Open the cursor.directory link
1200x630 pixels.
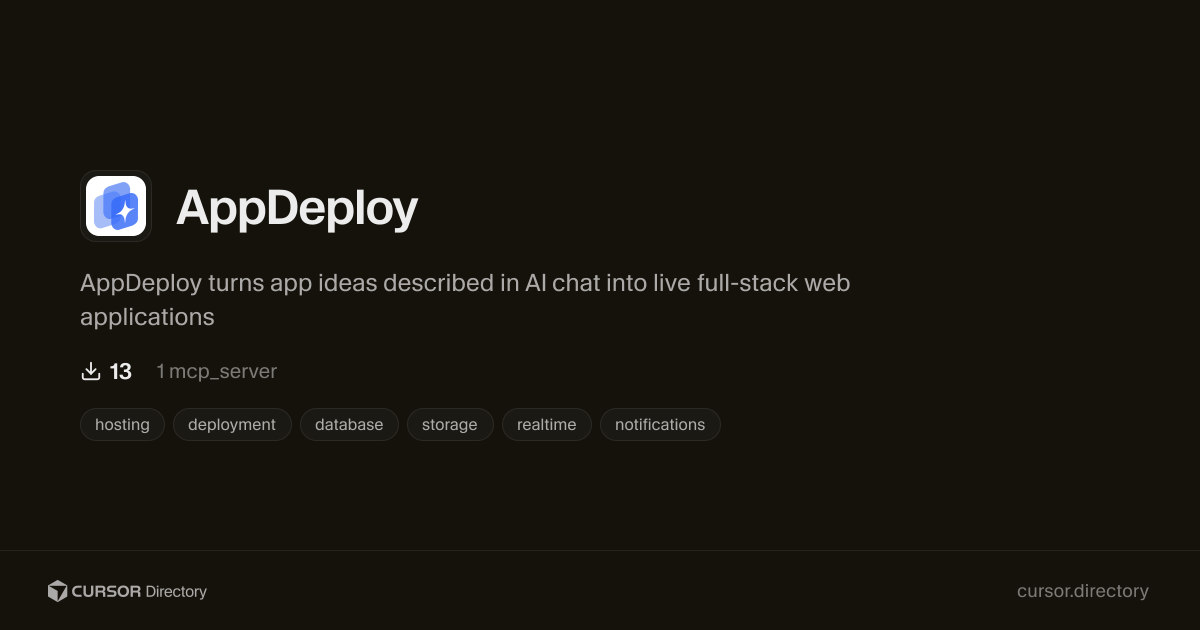[x=1083, y=591]
